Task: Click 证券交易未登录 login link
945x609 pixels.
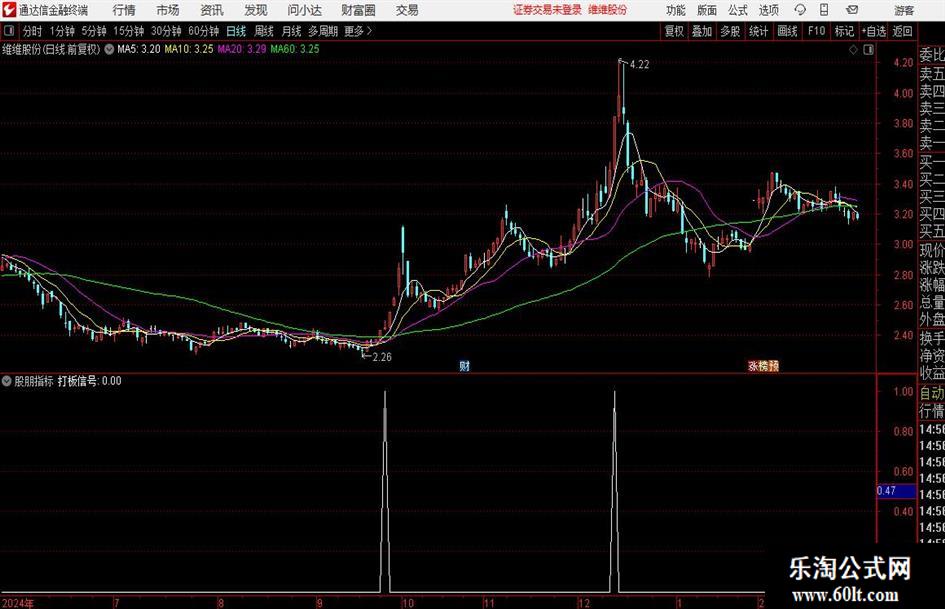Action: [547, 10]
